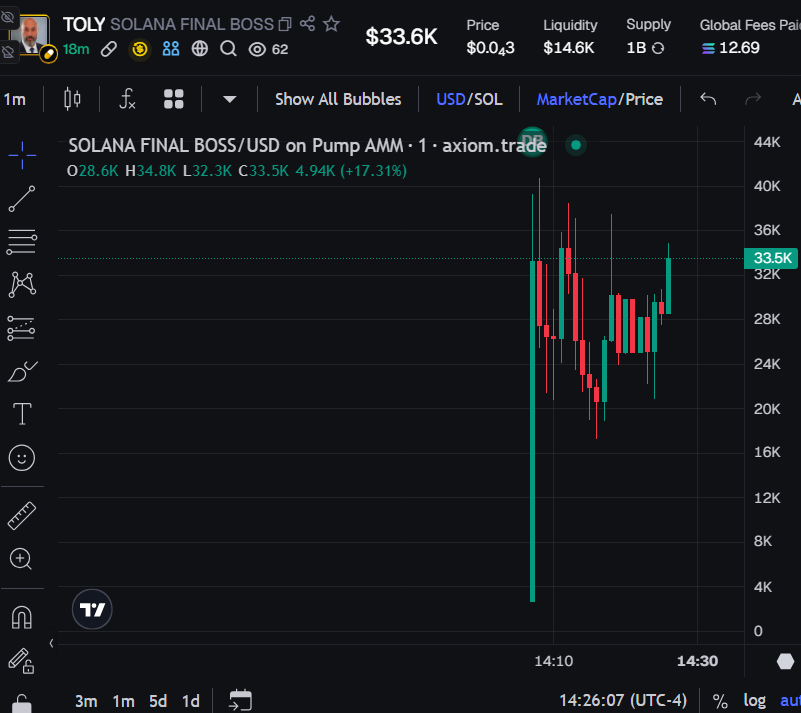Pick the brush drawing tool
Viewport: 801px width, 713px height.
(22, 371)
